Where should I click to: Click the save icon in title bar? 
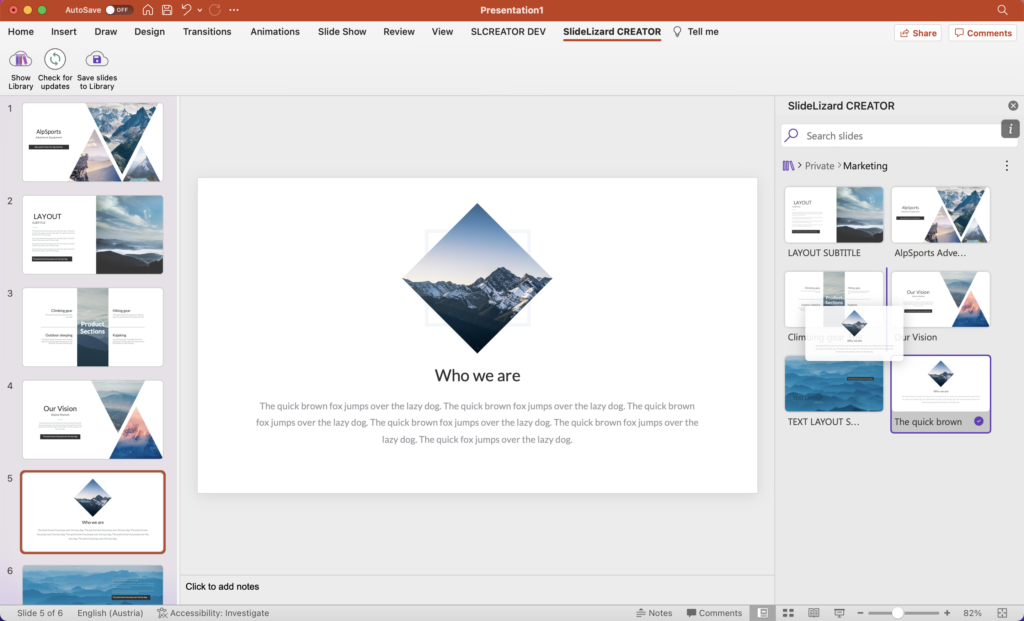point(167,10)
